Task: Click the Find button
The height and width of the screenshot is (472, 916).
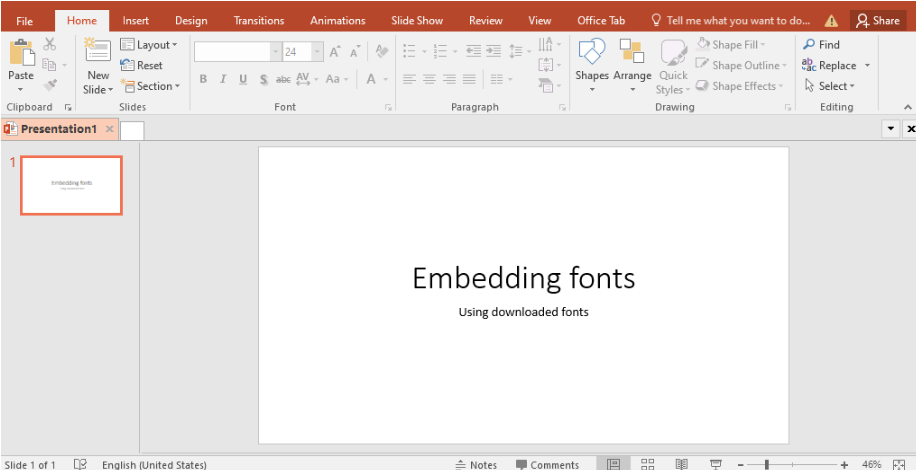Action: click(821, 45)
